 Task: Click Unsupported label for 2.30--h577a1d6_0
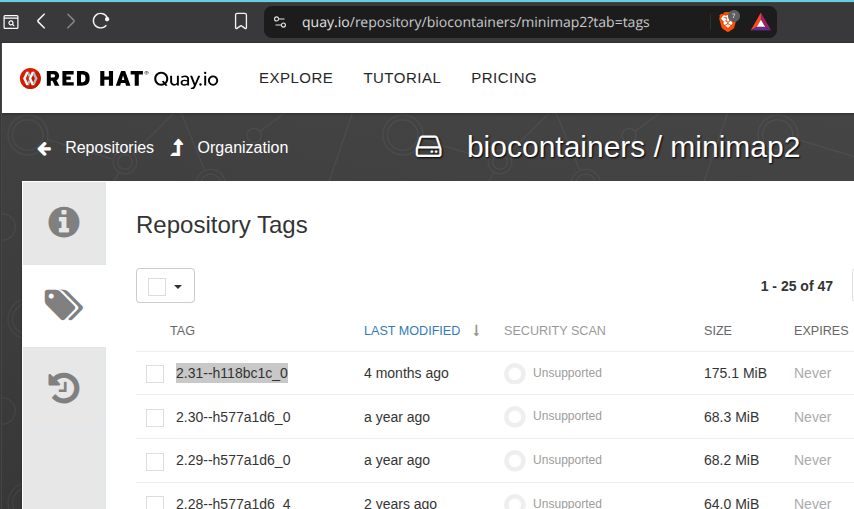point(567,416)
